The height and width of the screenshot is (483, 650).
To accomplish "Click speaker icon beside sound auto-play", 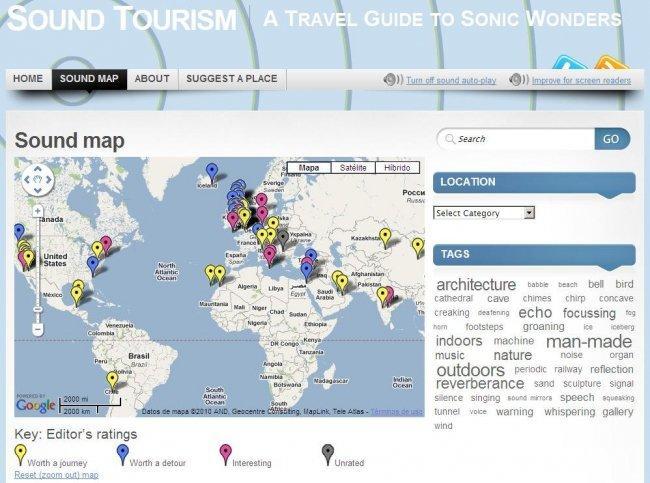I will pyautogui.click(x=393, y=80).
